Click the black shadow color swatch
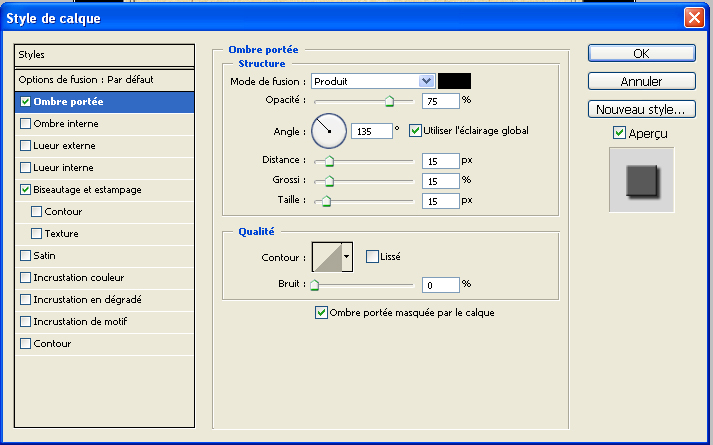Screen dimensions: 713x445 pos(454,81)
